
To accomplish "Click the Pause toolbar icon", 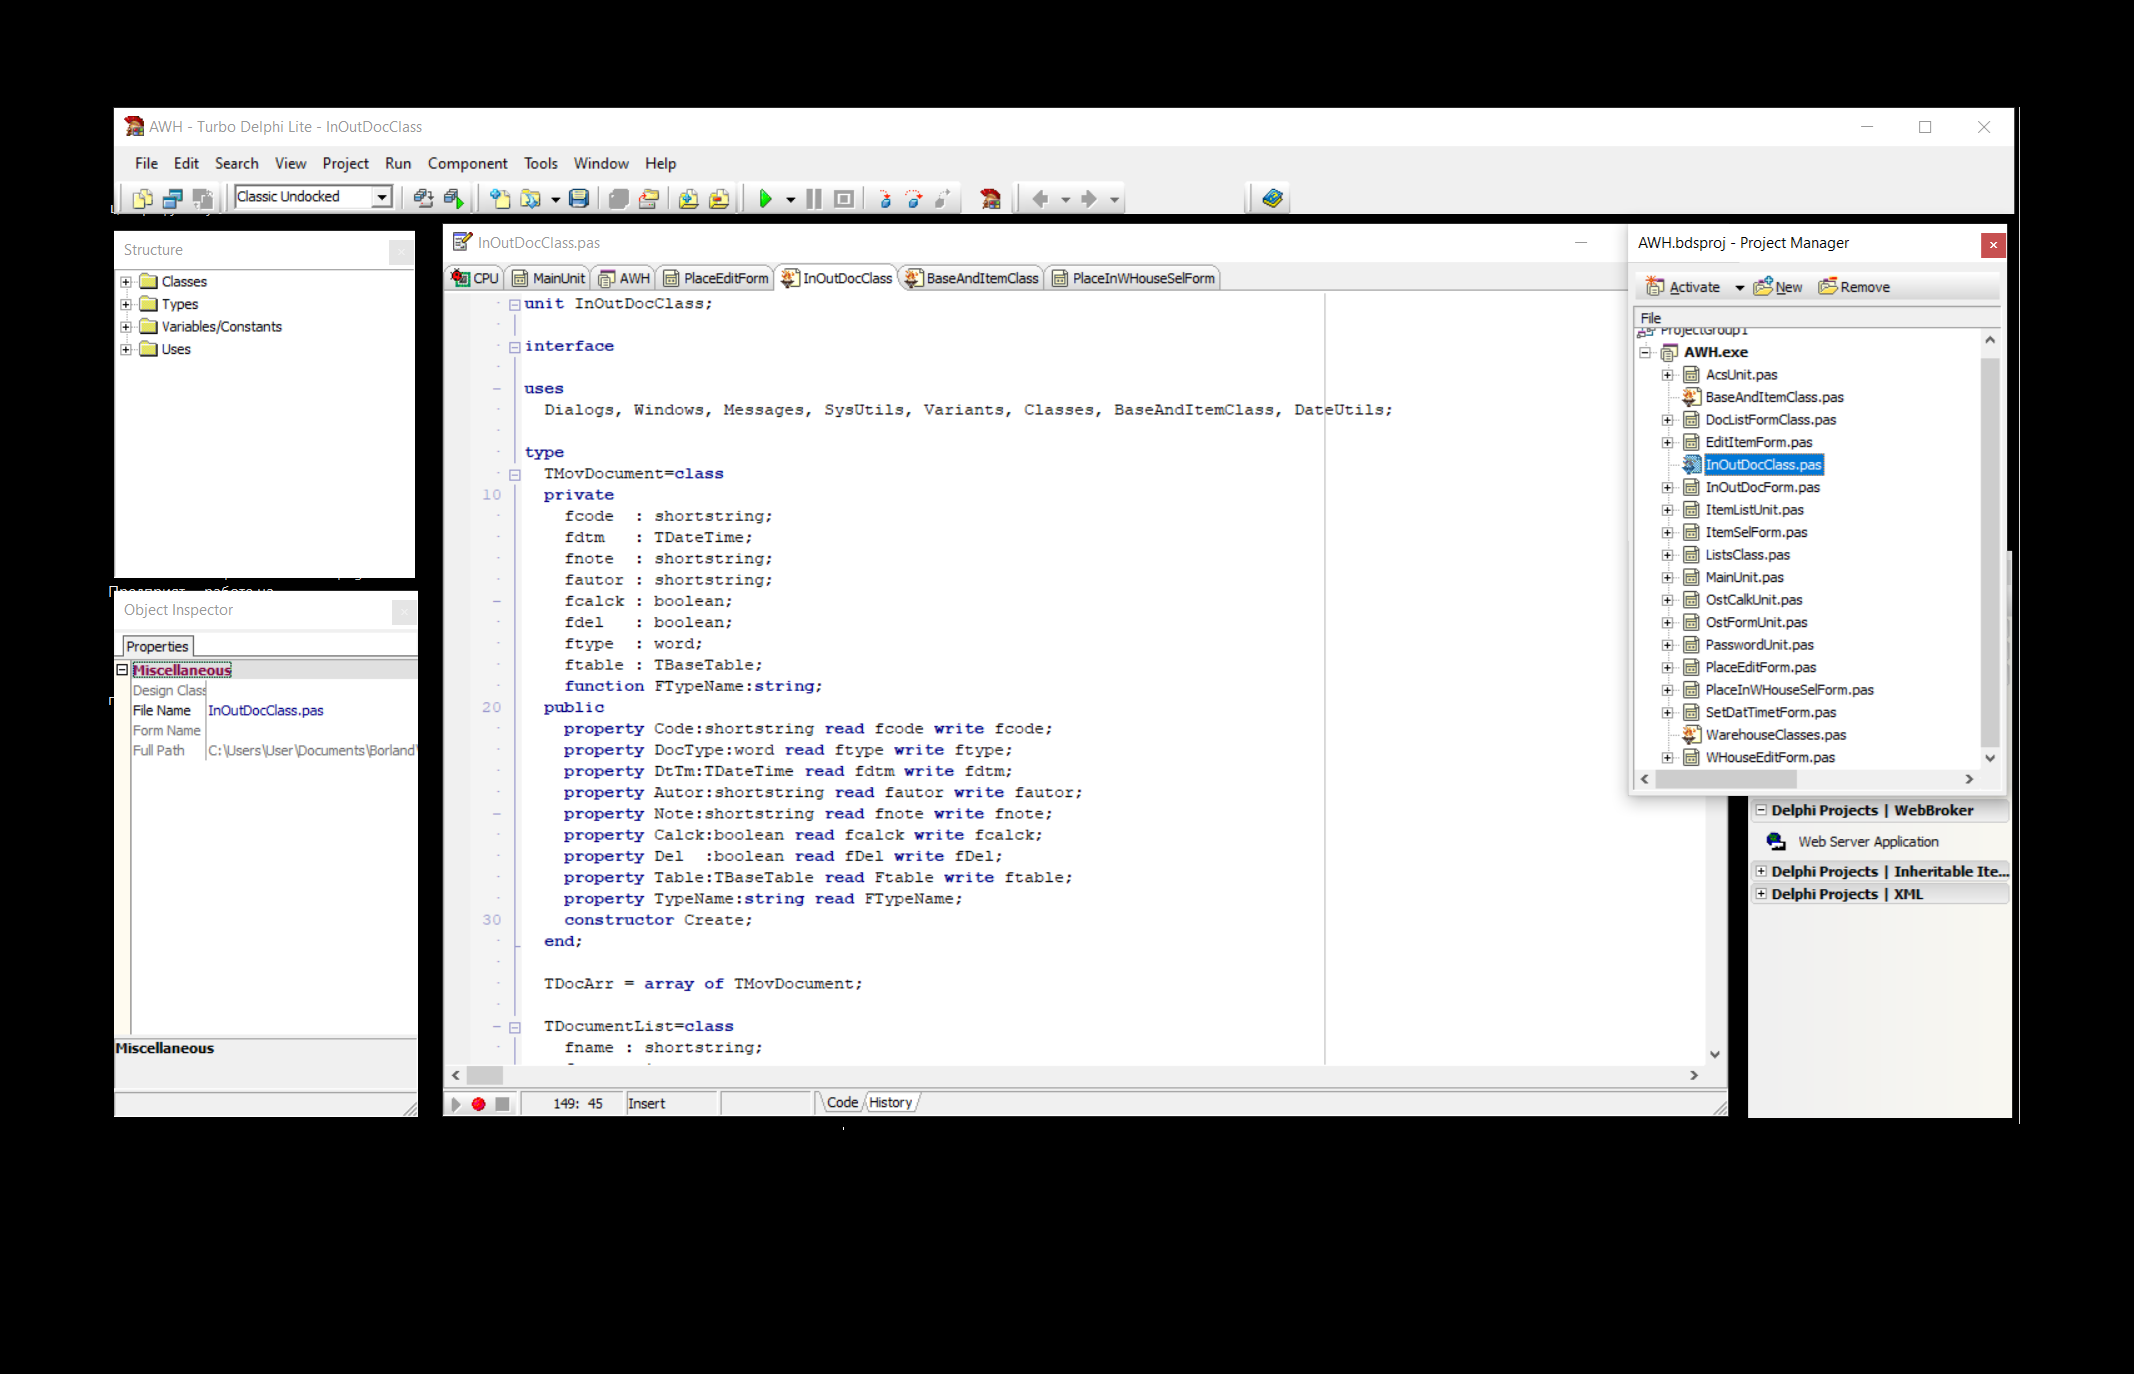I will 814,198.
